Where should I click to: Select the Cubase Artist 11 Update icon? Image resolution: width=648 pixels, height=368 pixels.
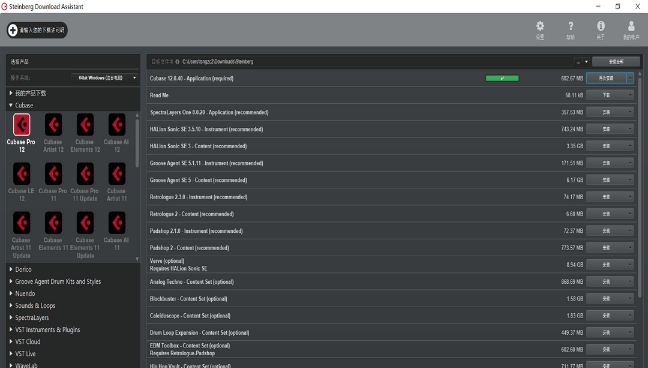pyautogui.click(x=21, y=223)
